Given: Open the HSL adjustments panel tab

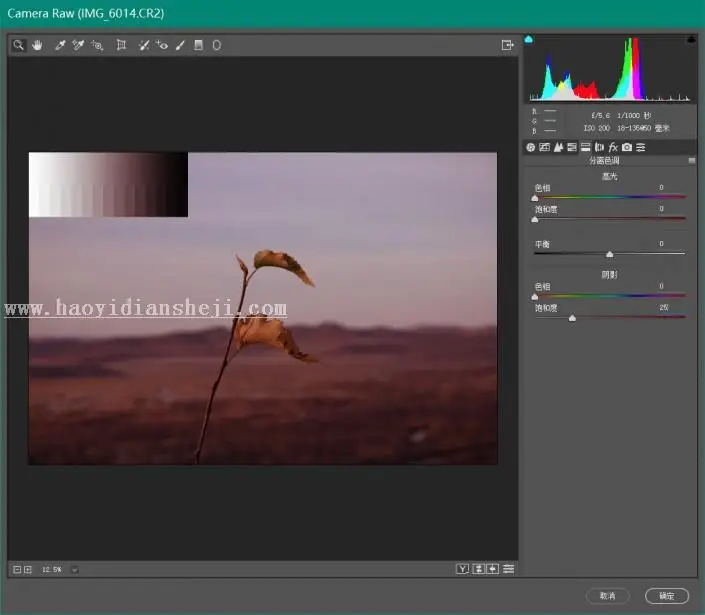Looking at the screenshot, I should 572,147.
